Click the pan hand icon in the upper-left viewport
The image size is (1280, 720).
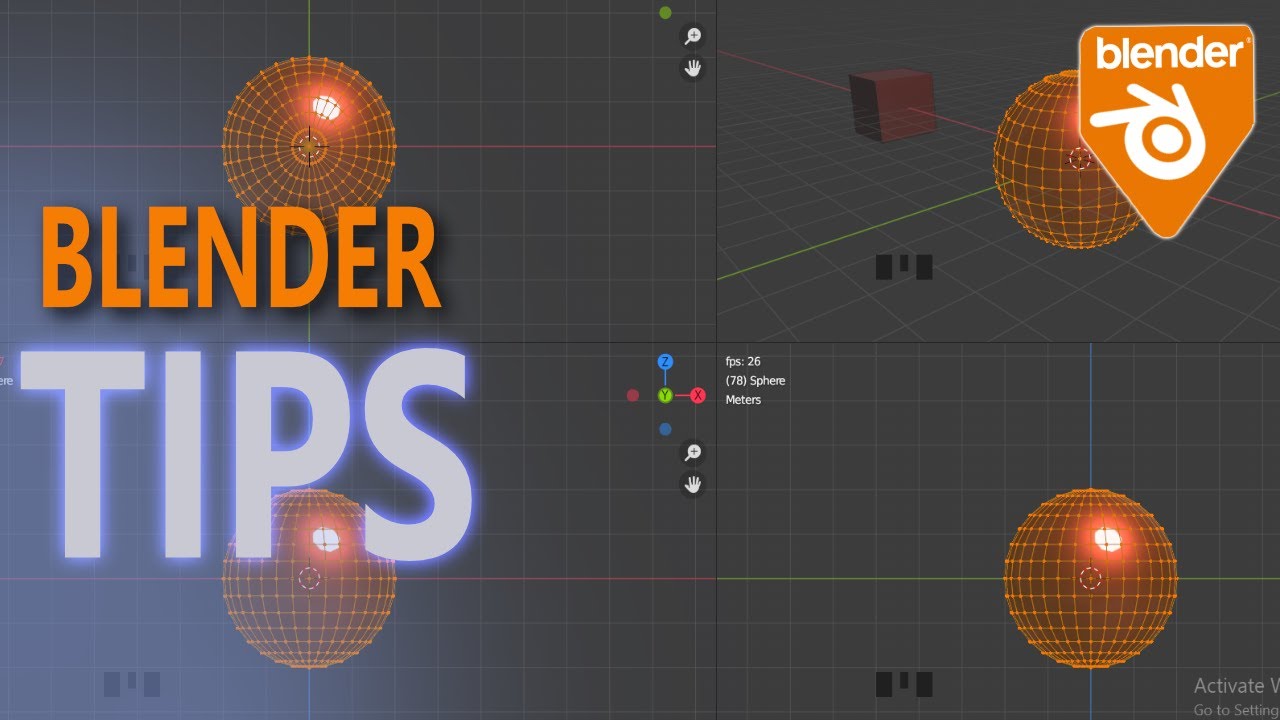pos(692,69)
